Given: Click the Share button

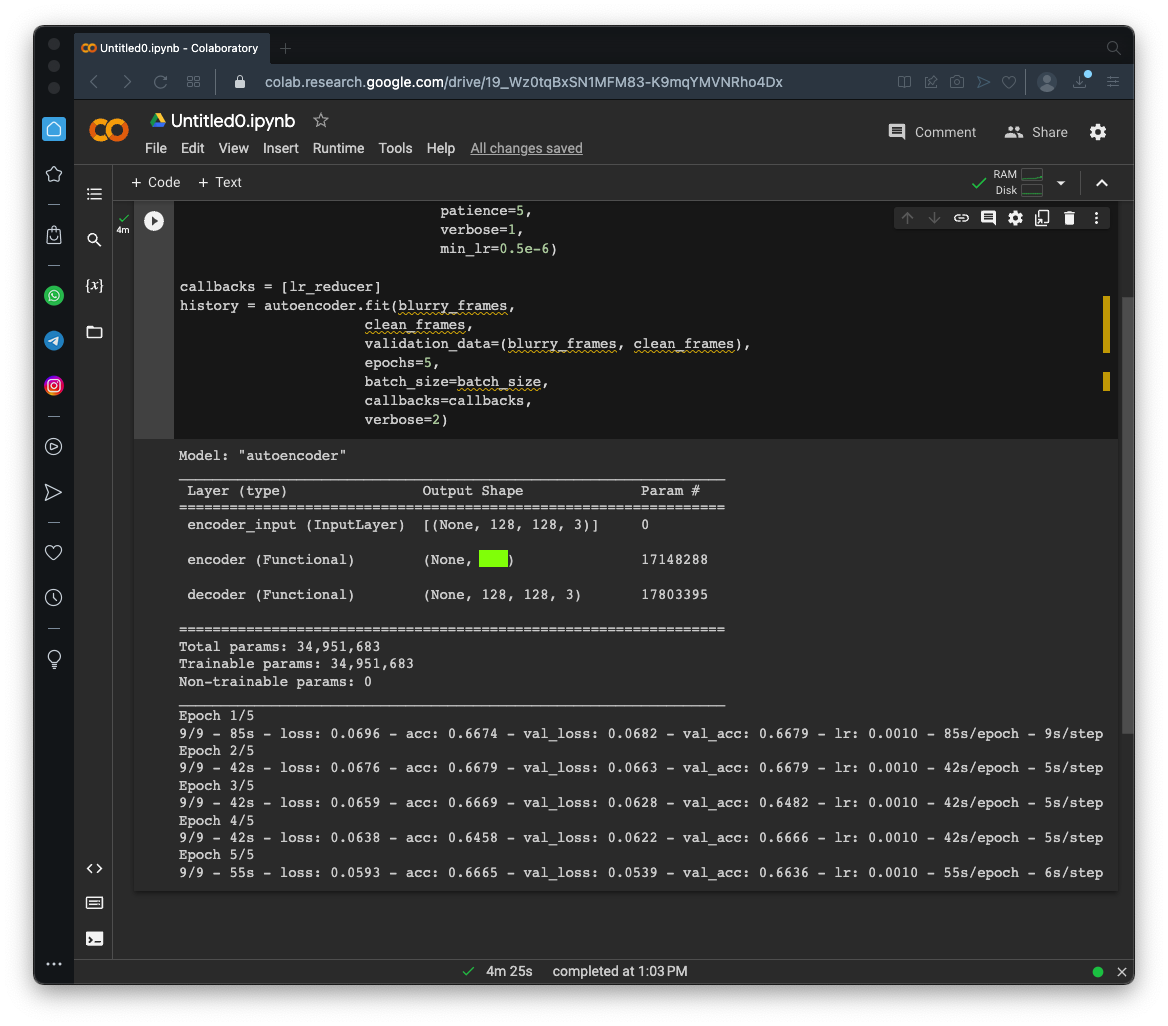Looking at the screenshot, I should (1037, 132).
